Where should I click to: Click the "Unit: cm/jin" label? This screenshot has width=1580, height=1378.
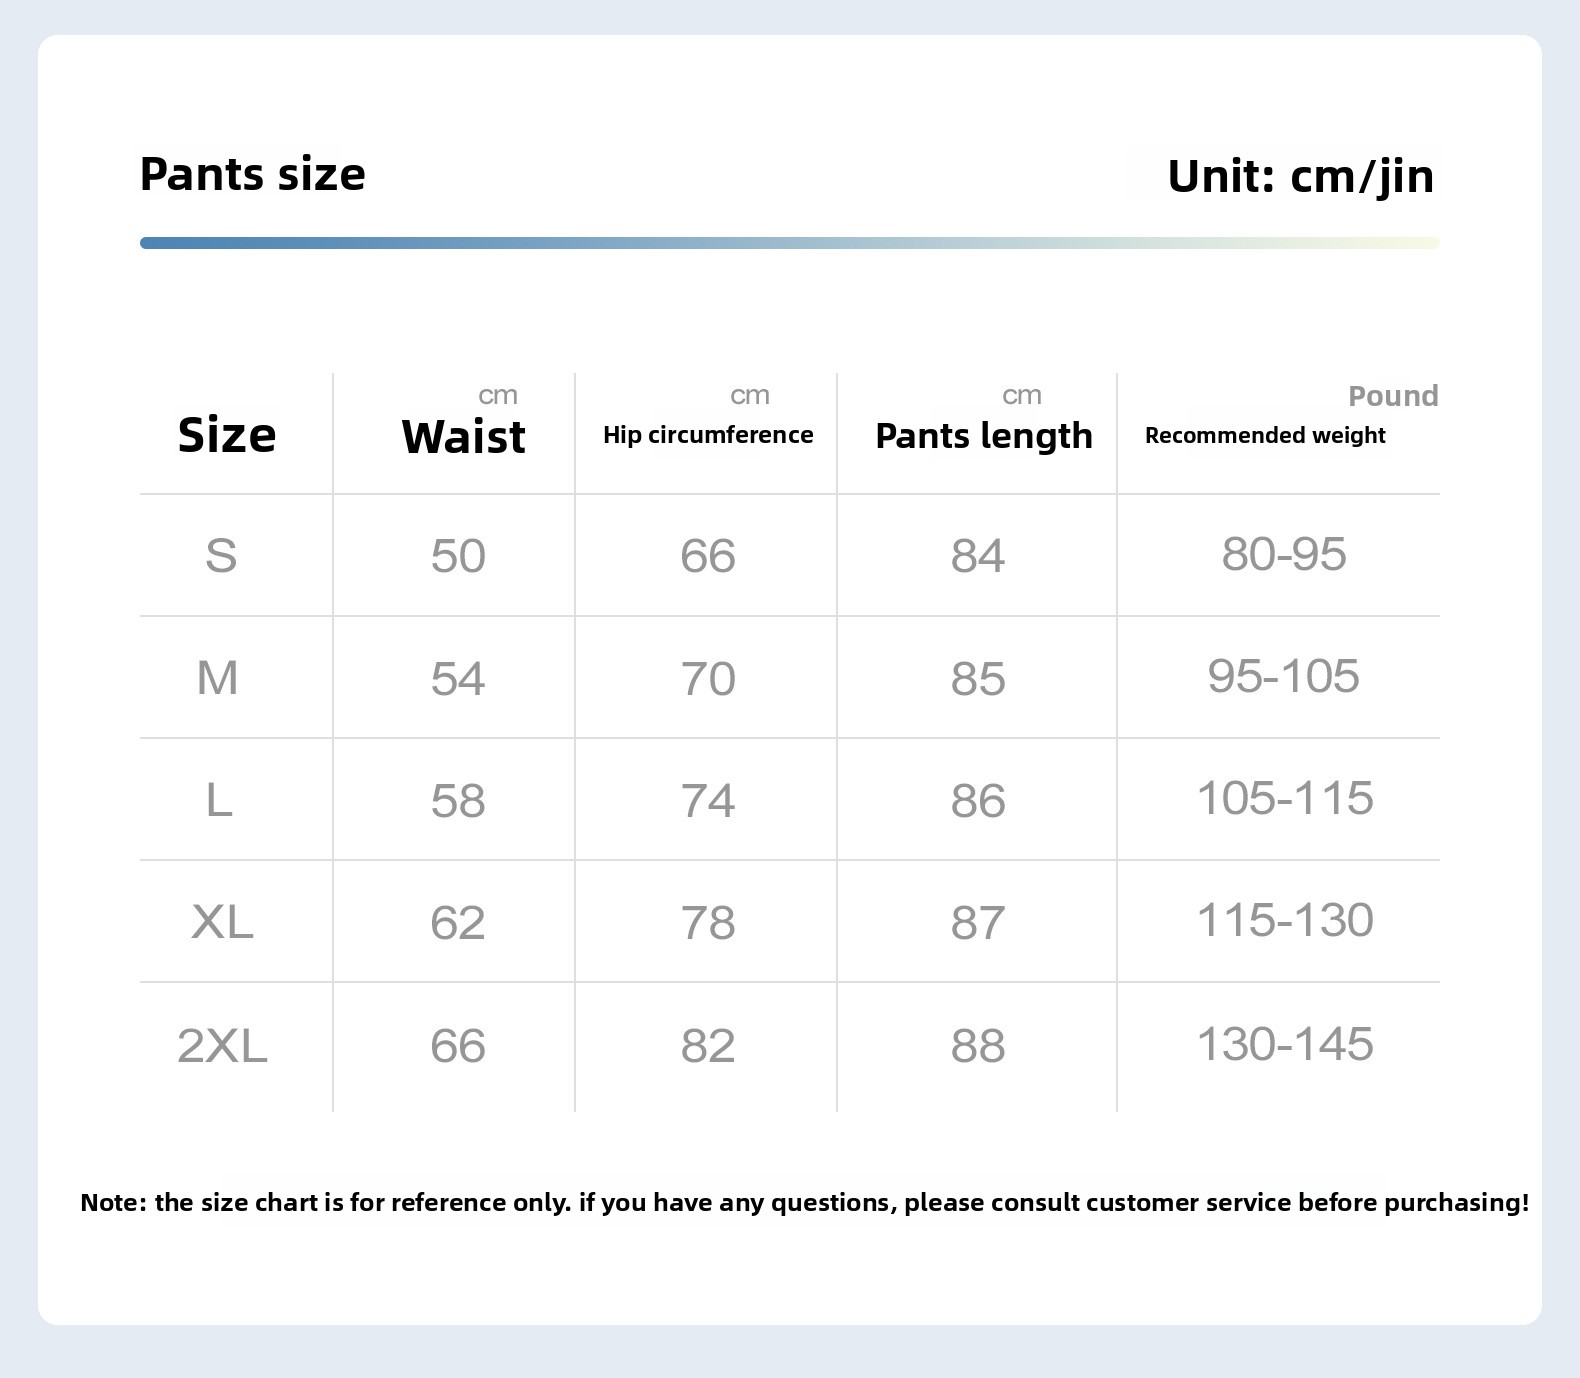tap(1300, 177)
